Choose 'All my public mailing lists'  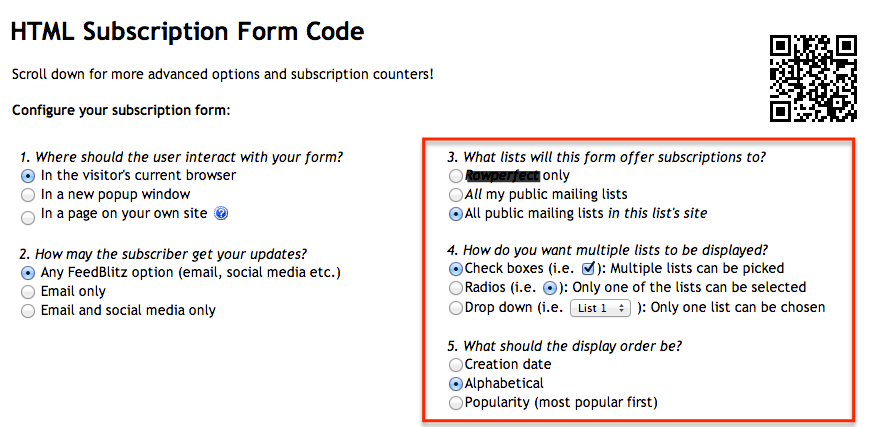click(x=456, y=194)
